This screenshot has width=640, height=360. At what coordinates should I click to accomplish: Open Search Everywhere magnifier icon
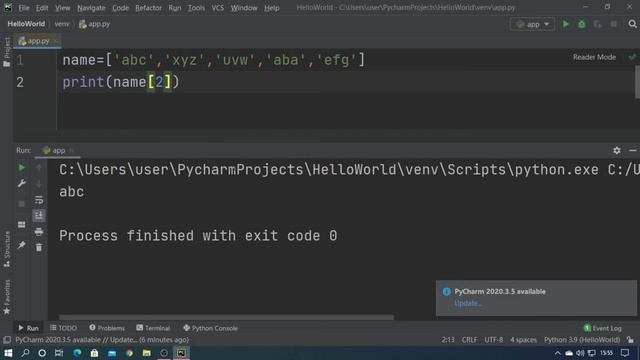coord(632,24)
